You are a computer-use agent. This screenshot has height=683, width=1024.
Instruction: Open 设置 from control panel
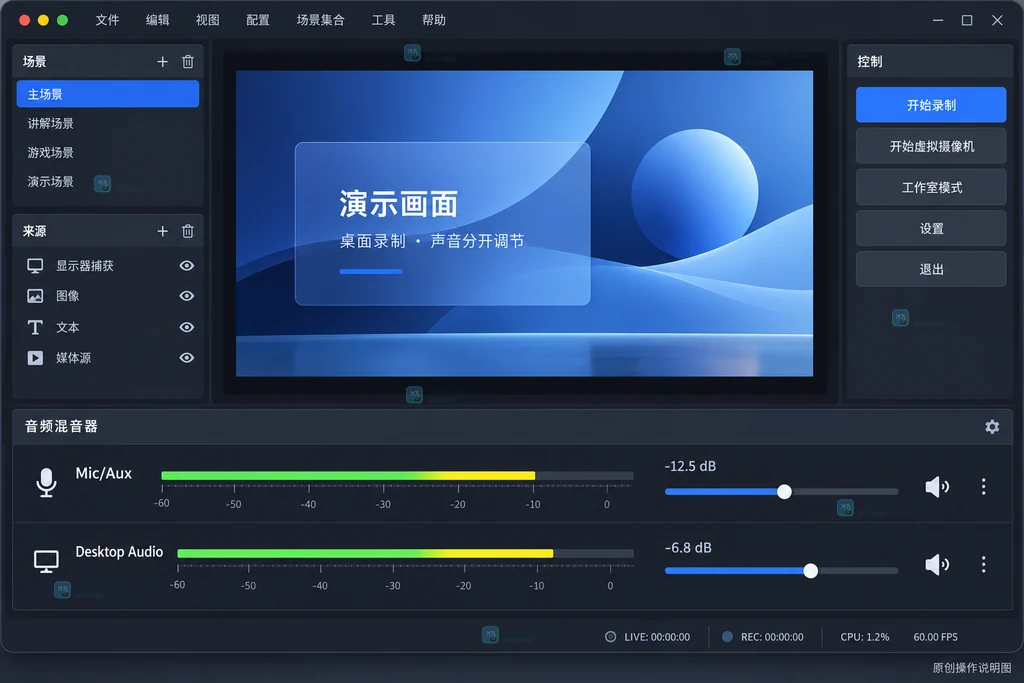pos(931,229)
